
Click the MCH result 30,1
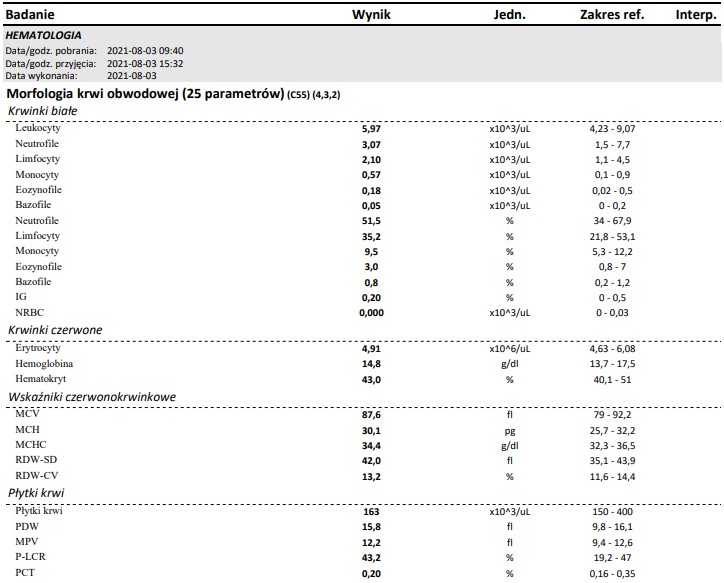(x=371, y=431)
